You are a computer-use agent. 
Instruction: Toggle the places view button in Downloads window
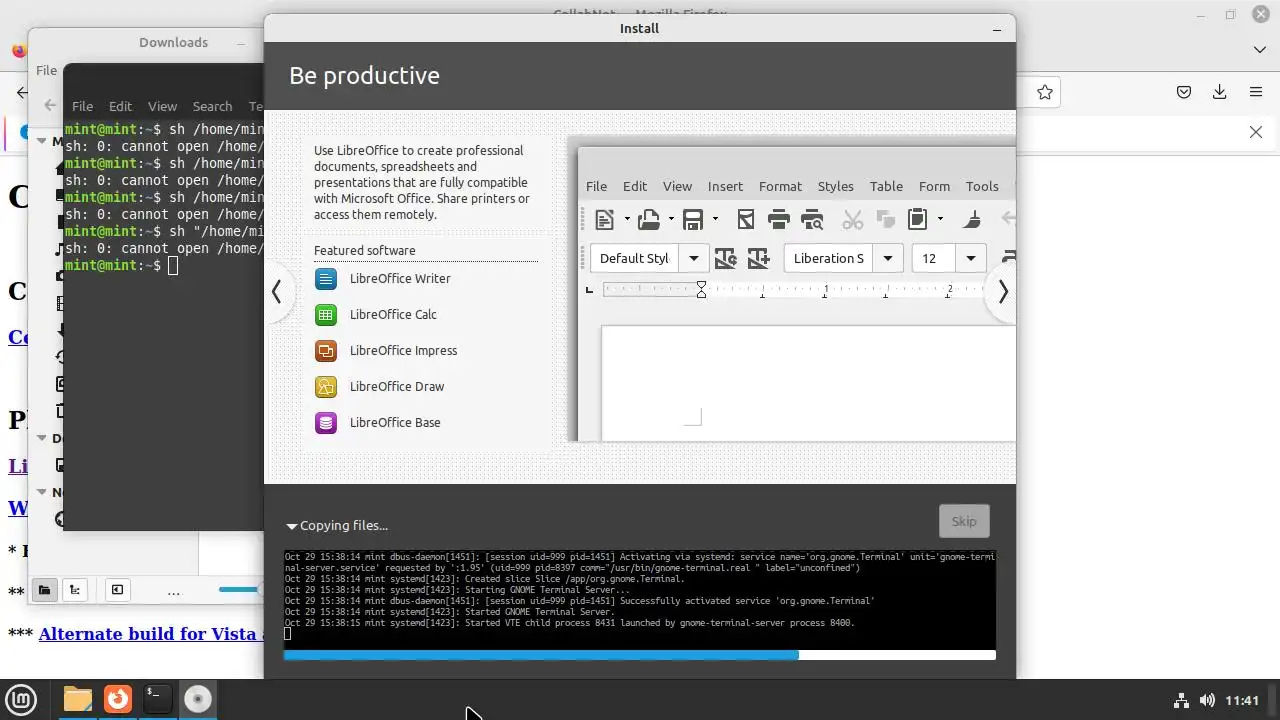(x=44, y=590)
